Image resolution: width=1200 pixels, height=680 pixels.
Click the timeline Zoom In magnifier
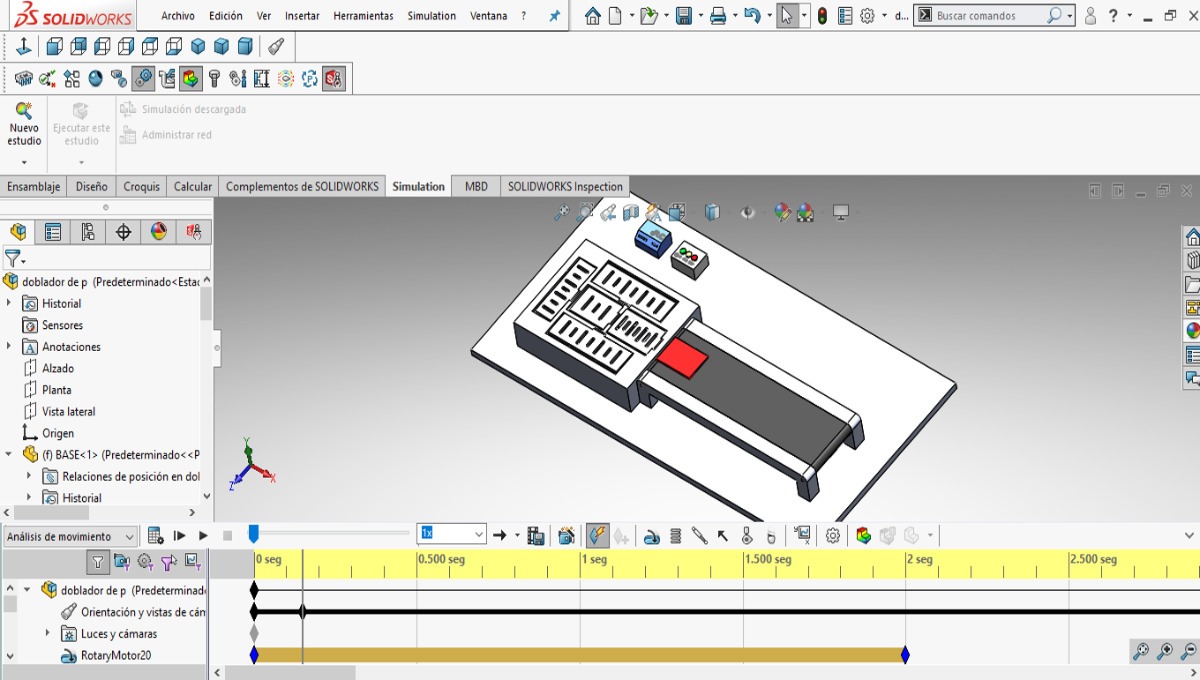[x=1165, y=652]
